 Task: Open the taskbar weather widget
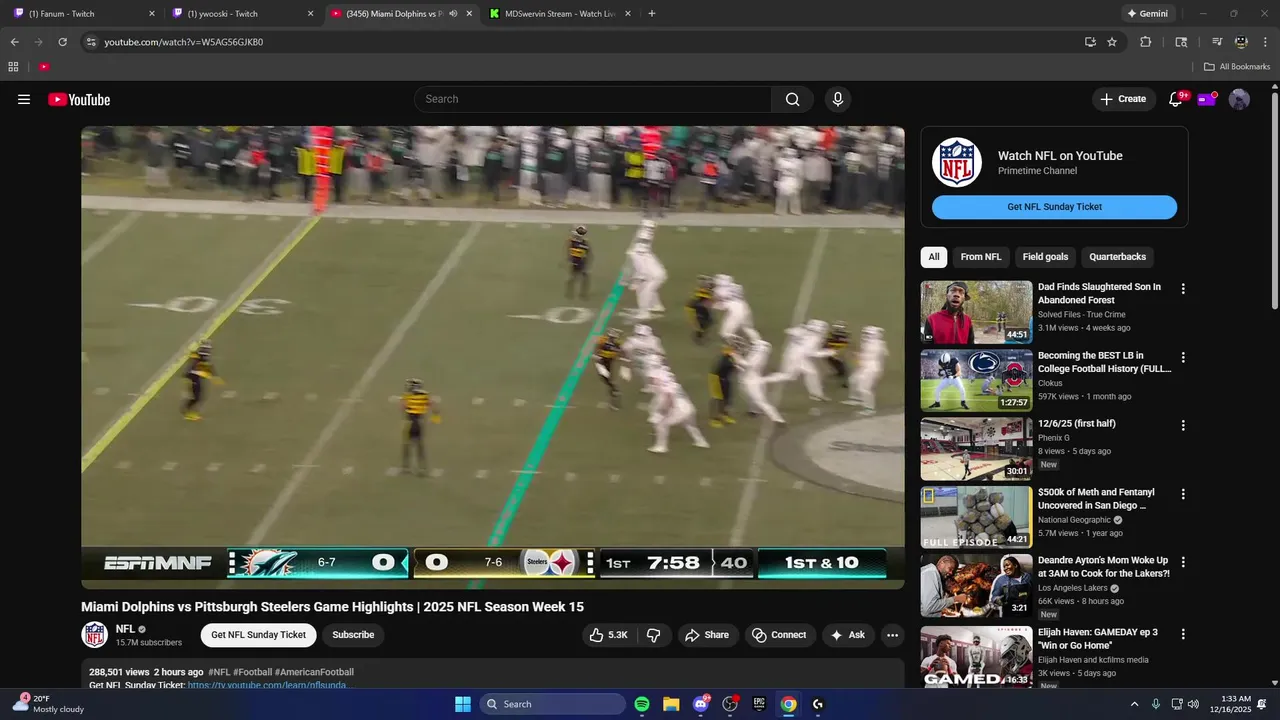click(x=48, y=704)
